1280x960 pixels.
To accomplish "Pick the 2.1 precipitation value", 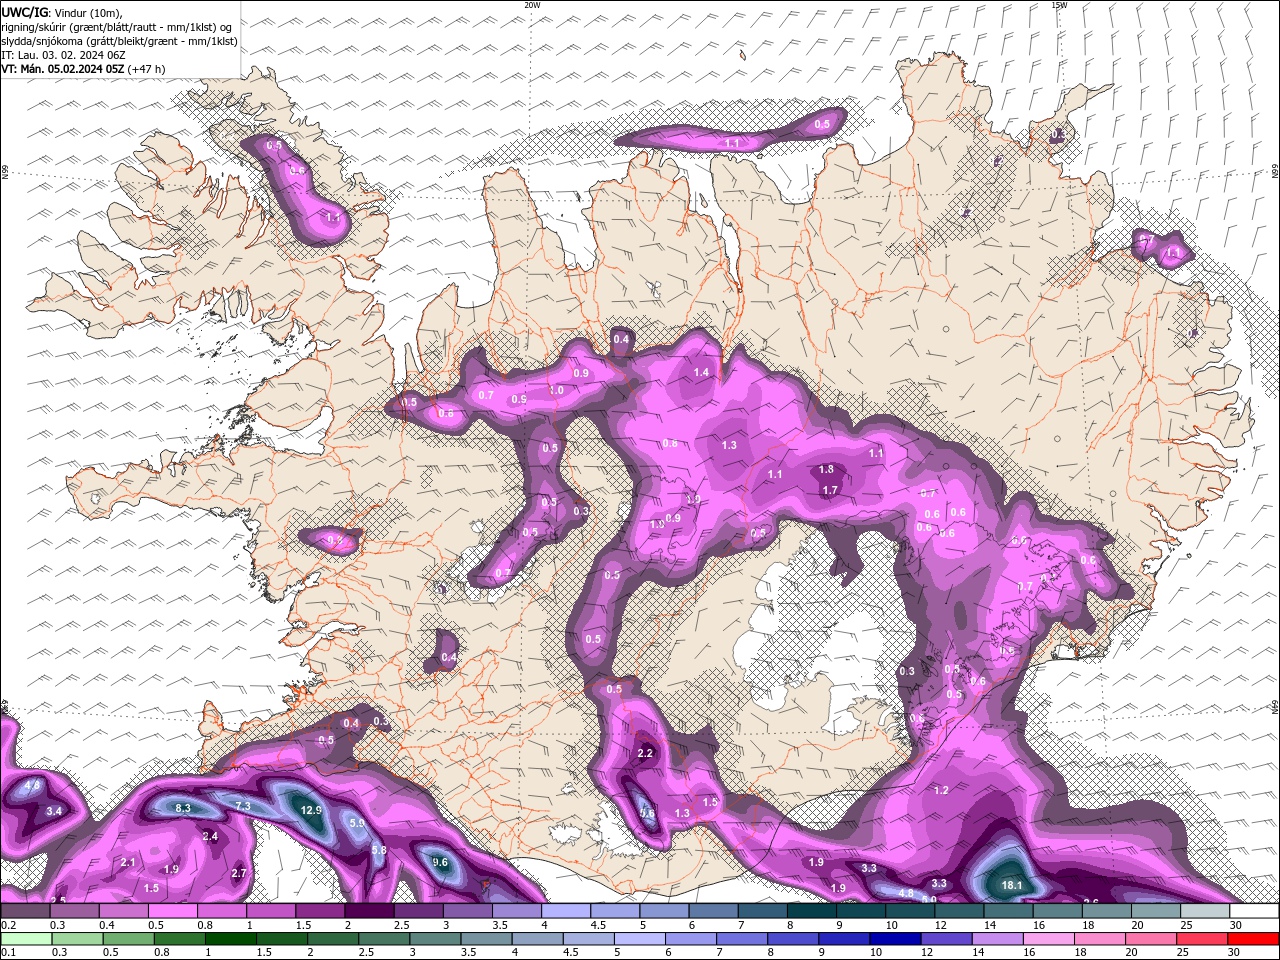I will [128, 862].
